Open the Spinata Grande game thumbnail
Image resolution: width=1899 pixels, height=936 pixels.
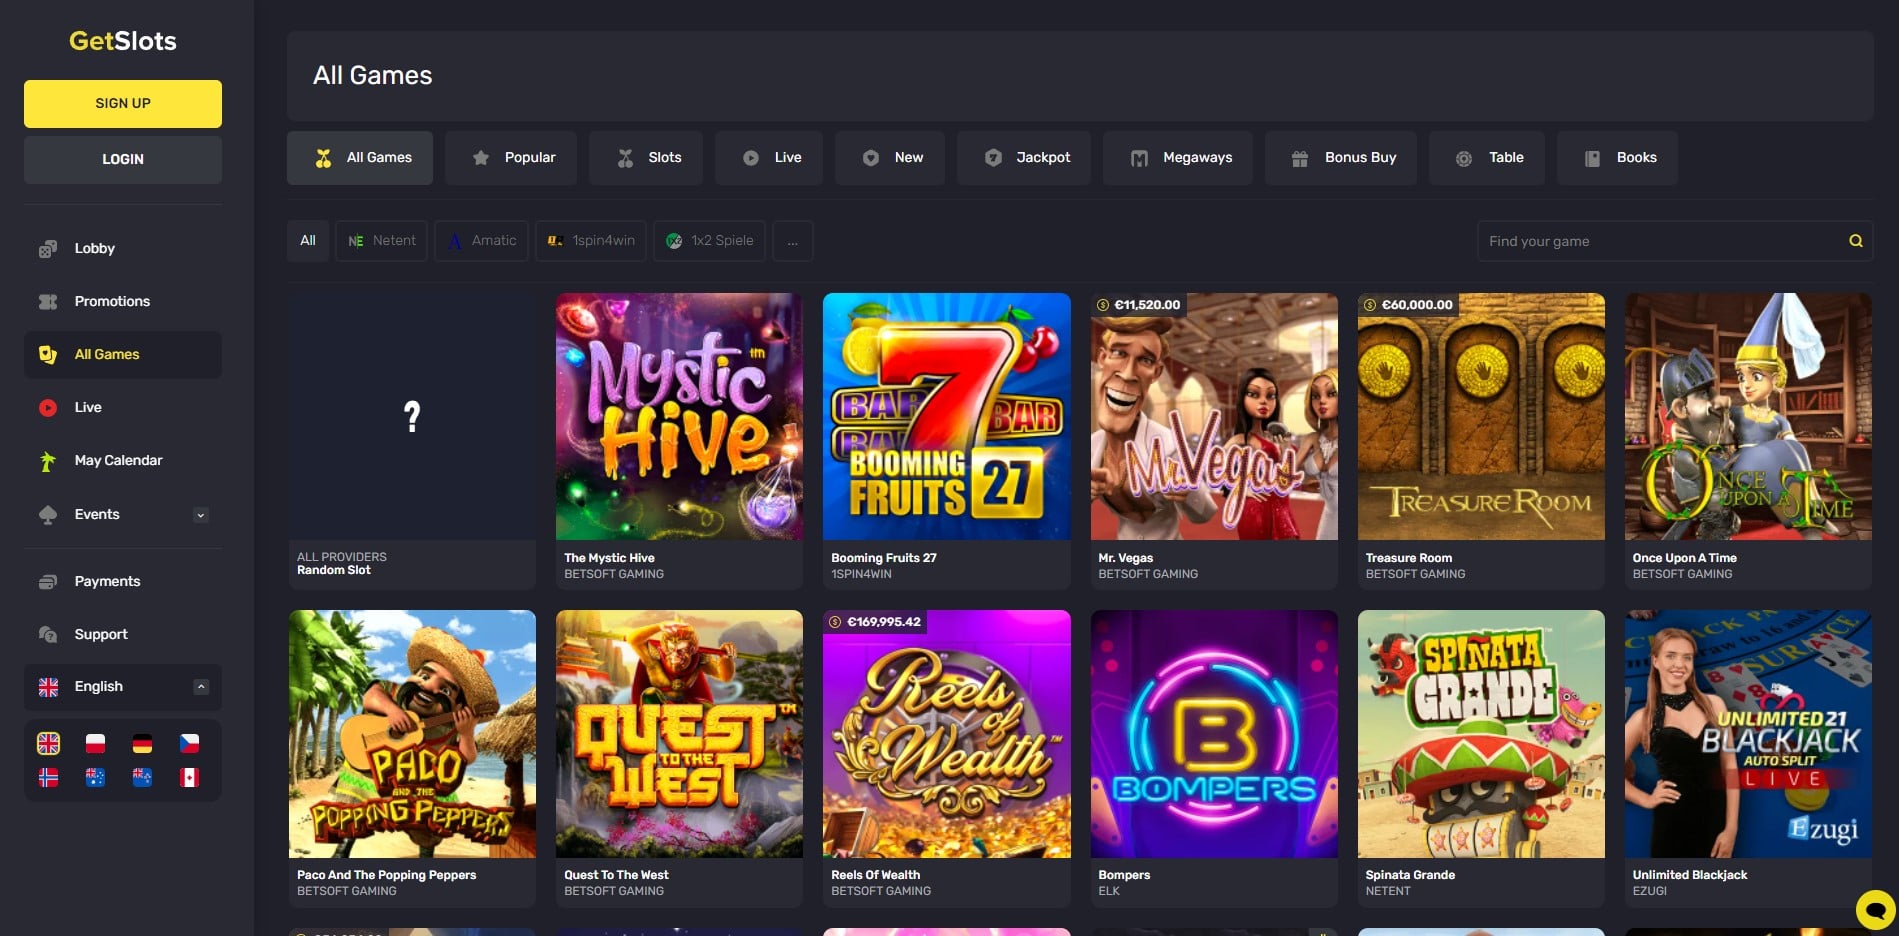[1481, 734]
